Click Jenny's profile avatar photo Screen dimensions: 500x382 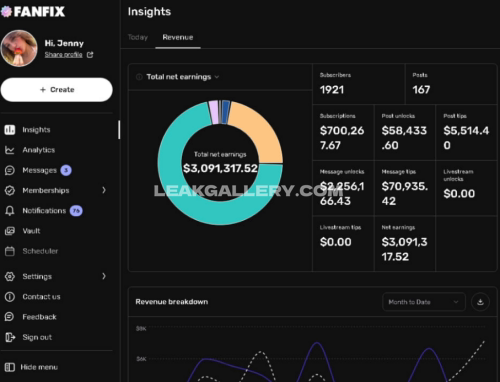tap(19, 48)
